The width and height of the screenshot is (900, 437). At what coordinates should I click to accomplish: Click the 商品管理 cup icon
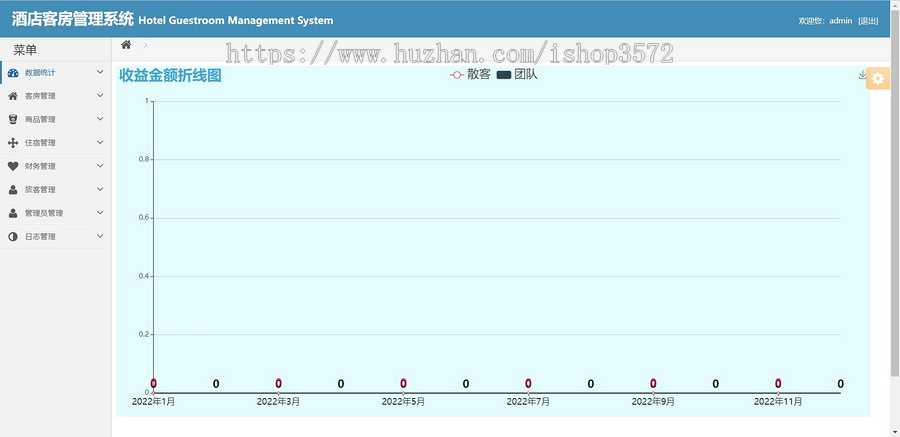click(13, 119)
